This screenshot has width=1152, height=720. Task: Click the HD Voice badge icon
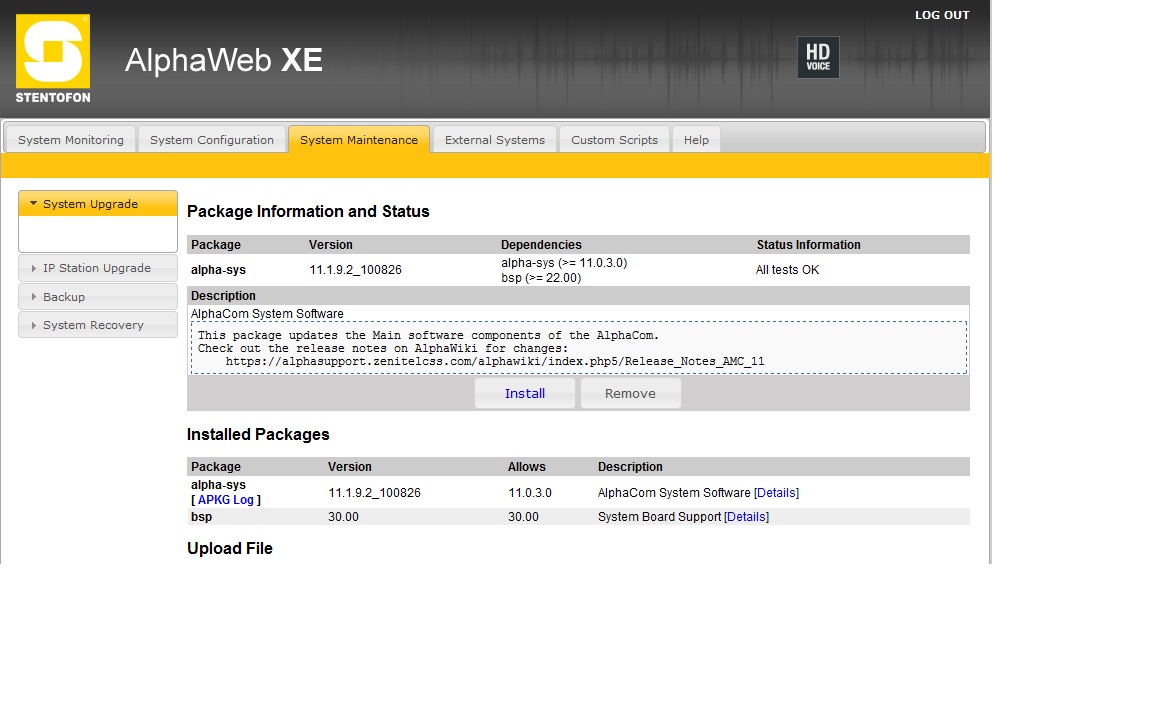tap(817, 58)
